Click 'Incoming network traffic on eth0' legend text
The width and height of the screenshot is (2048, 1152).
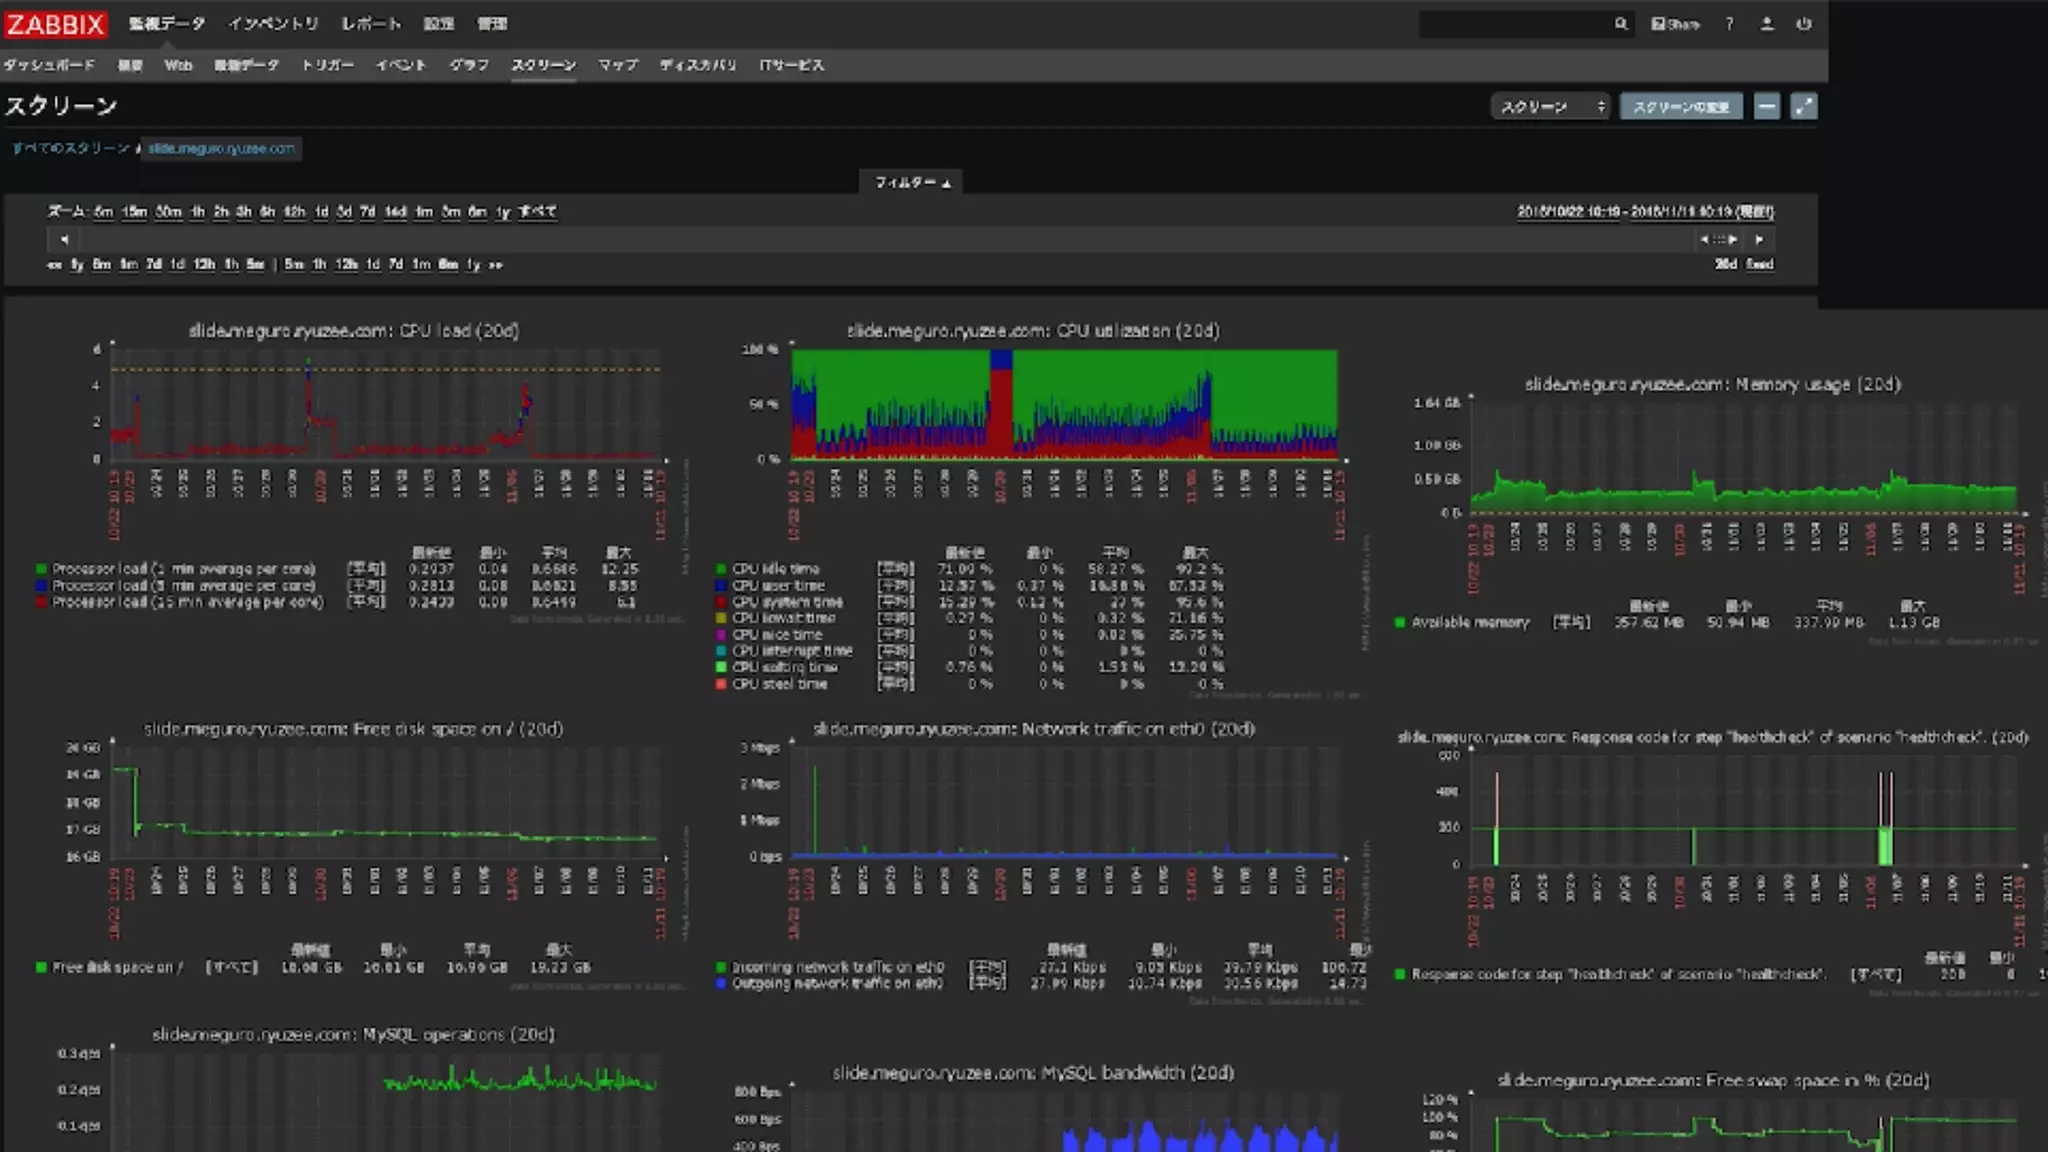click(x=838, y=967)
